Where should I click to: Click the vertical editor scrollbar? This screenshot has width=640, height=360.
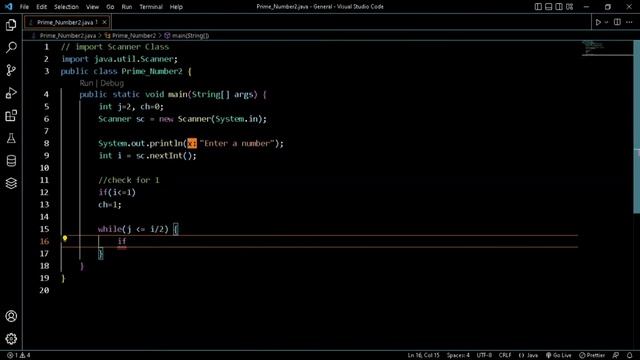tap(636, 127)
